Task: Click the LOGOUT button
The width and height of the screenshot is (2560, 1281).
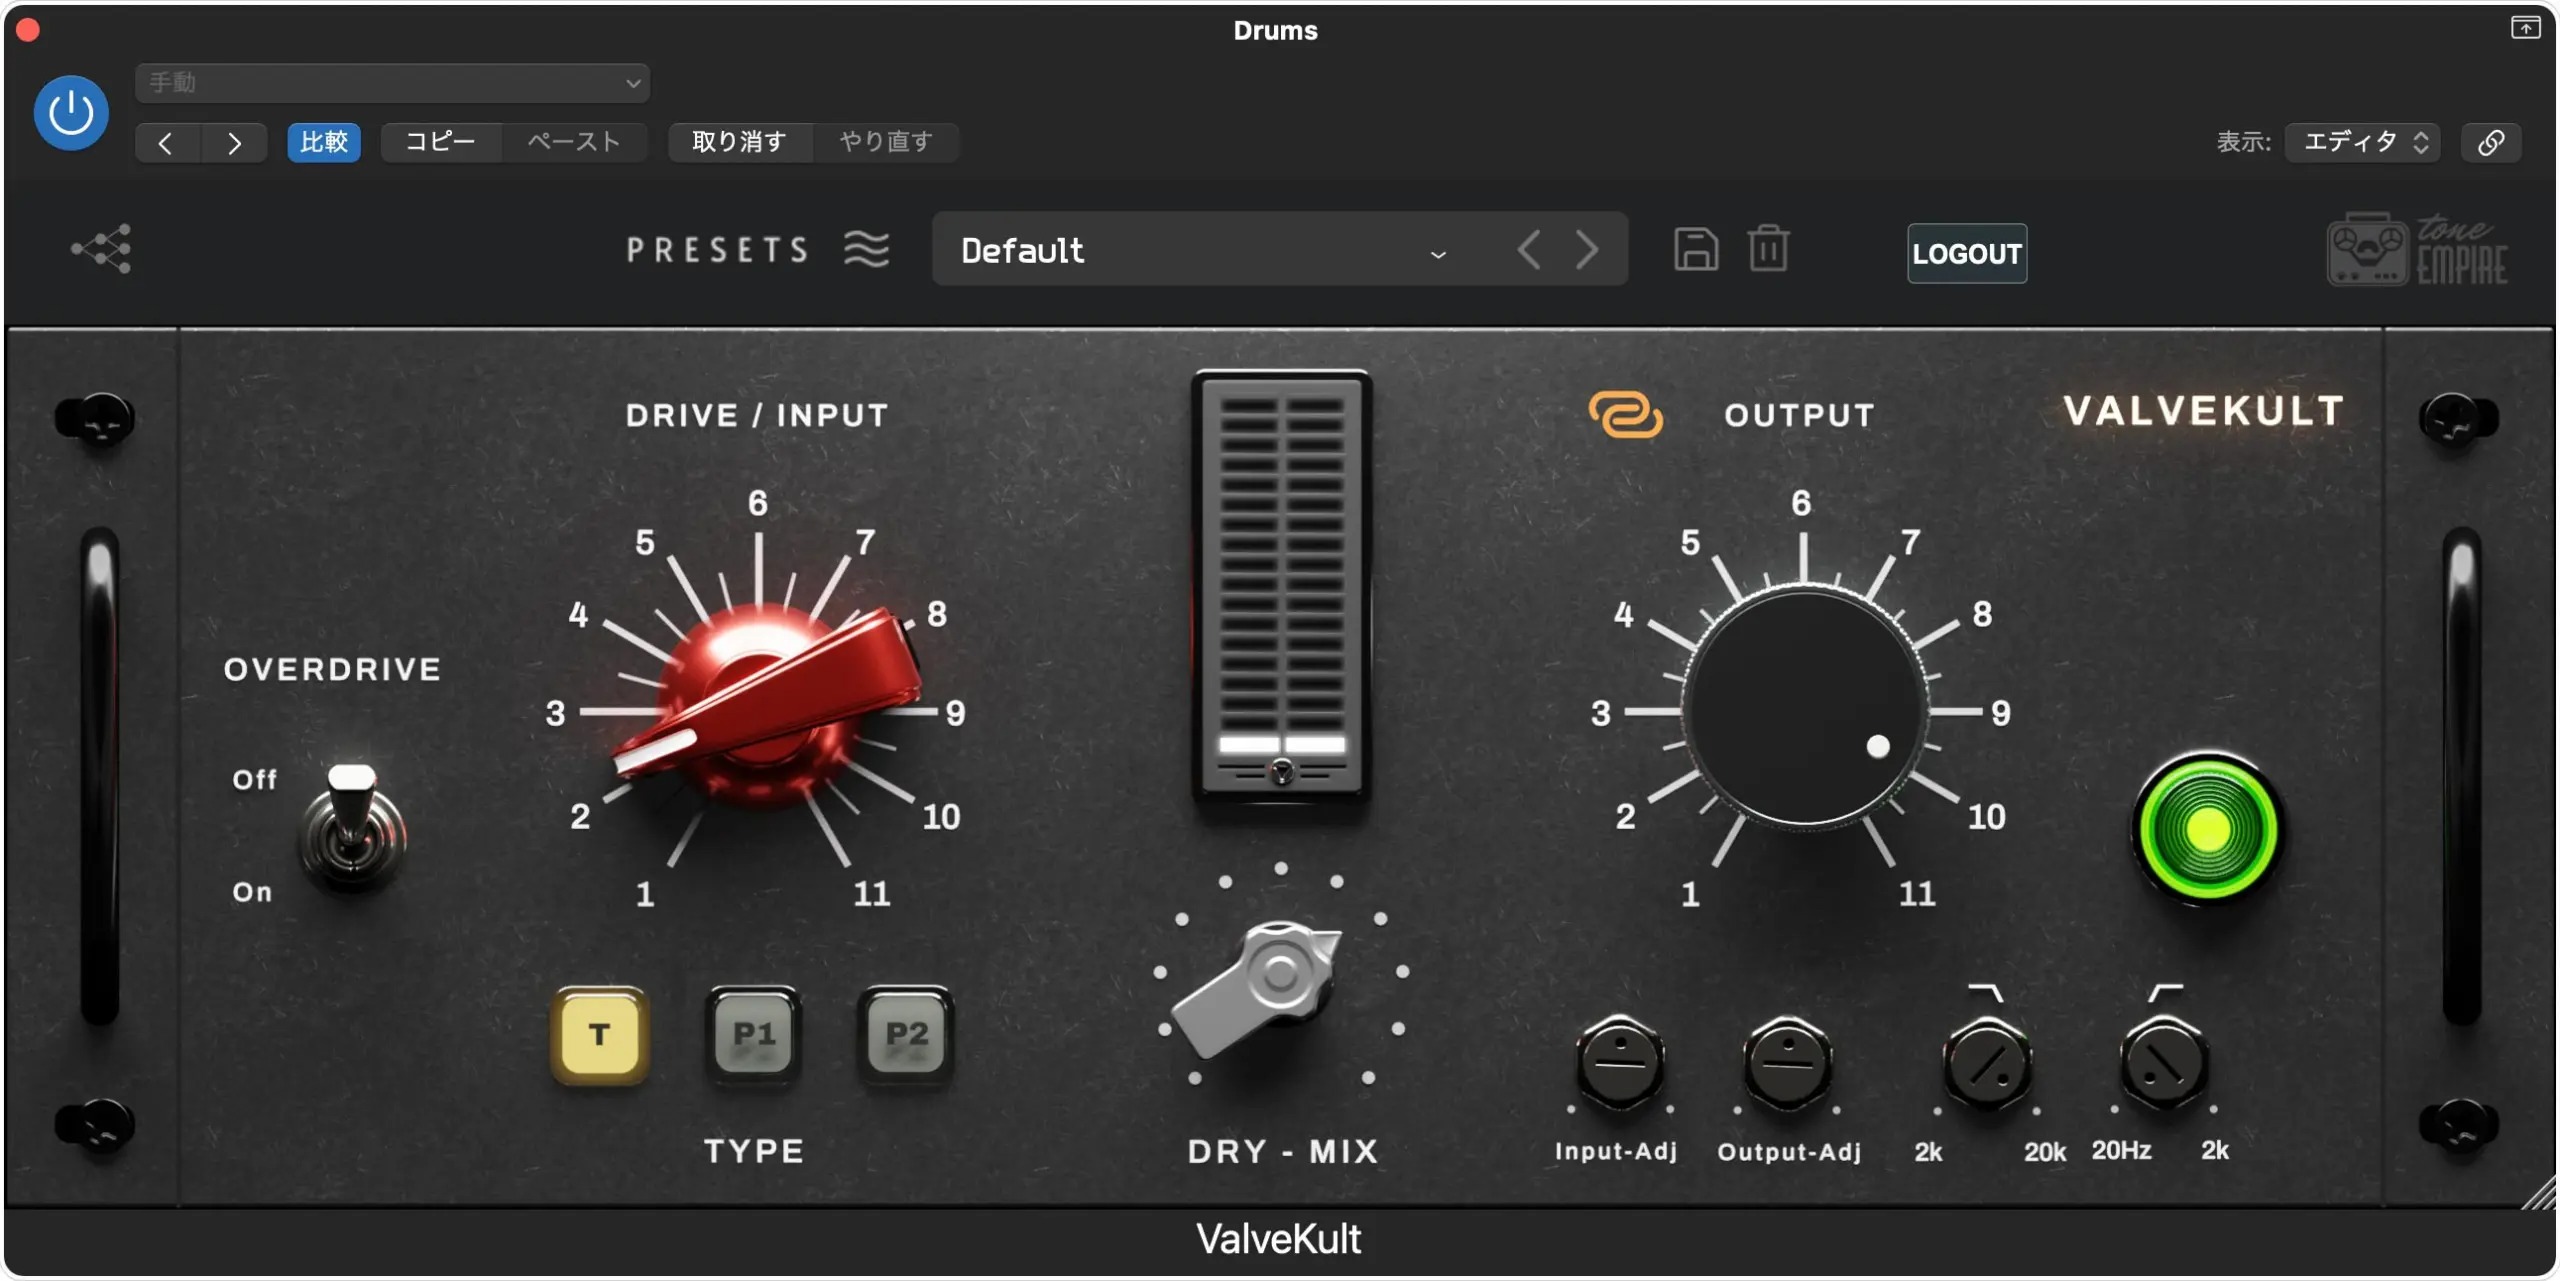Action: point(1965,254)
